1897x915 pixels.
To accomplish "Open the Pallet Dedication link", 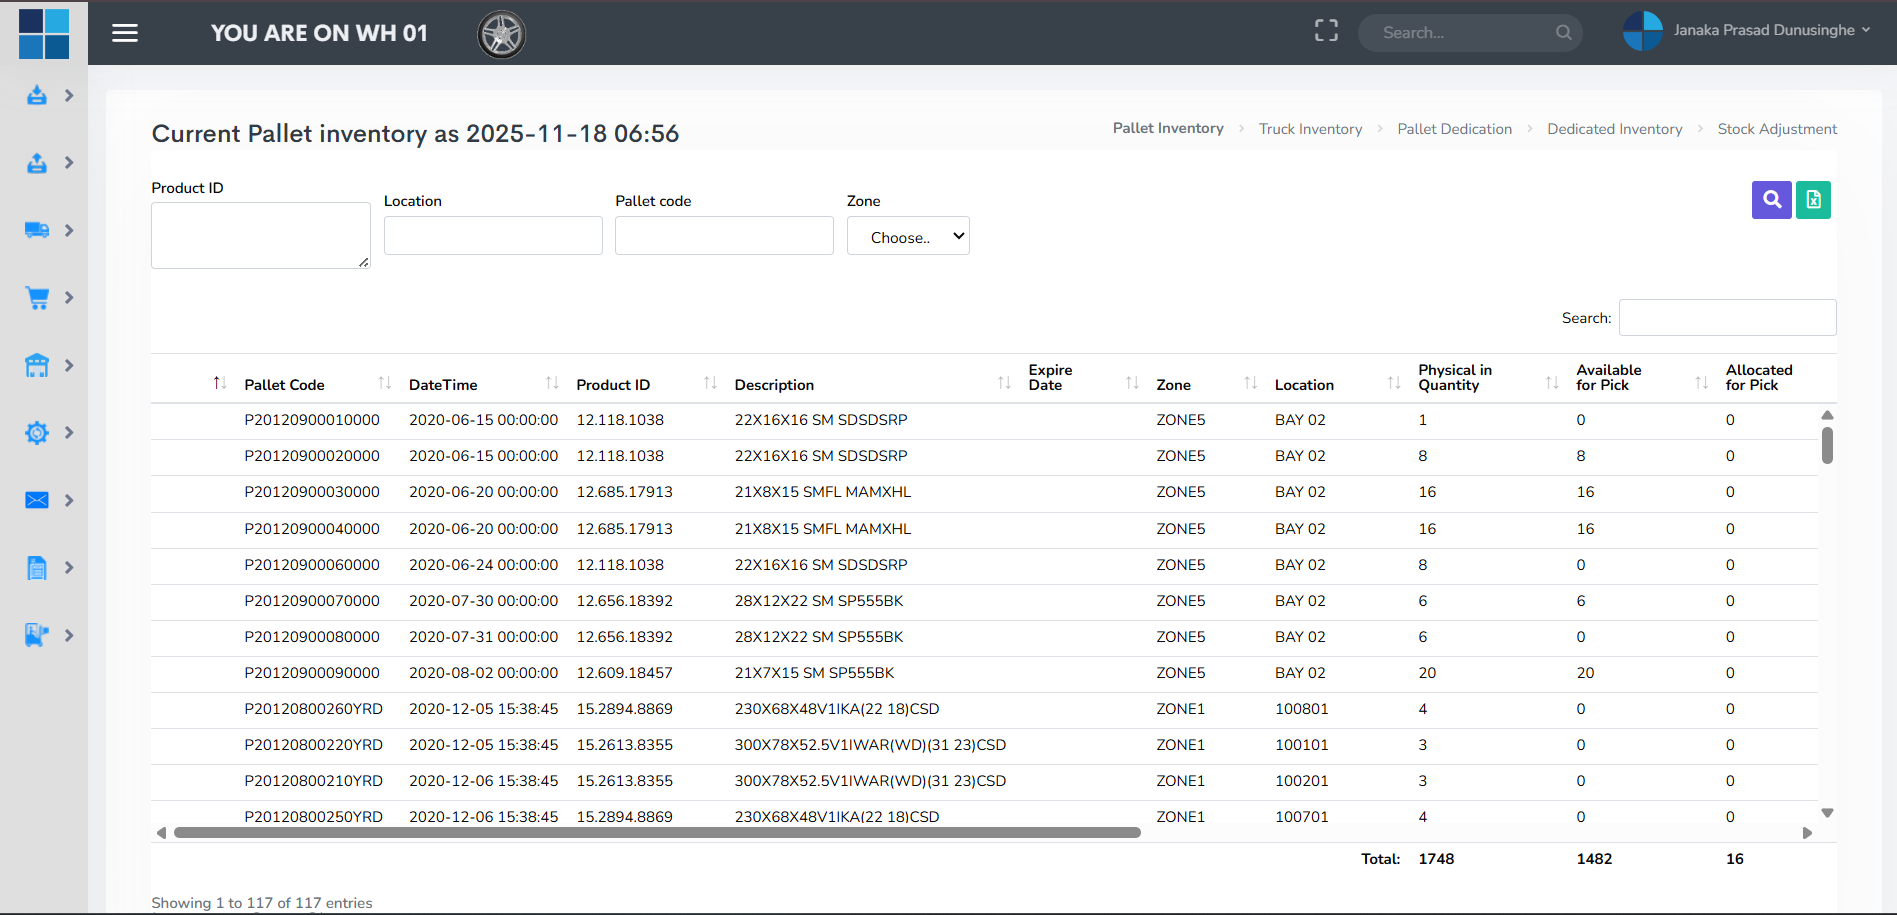I will 1454,129.
